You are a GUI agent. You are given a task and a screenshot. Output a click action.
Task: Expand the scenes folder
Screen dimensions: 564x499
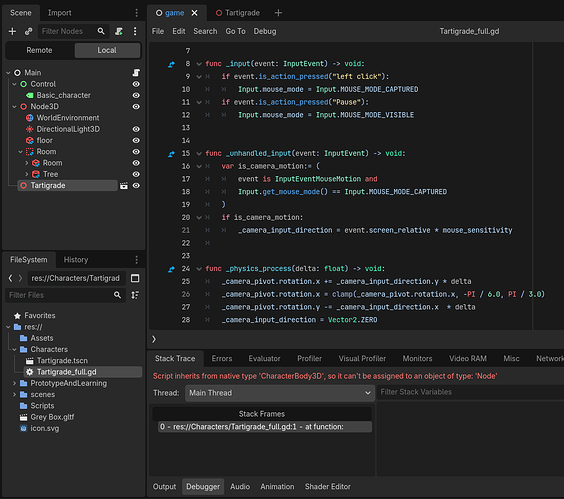click(14, 395)
